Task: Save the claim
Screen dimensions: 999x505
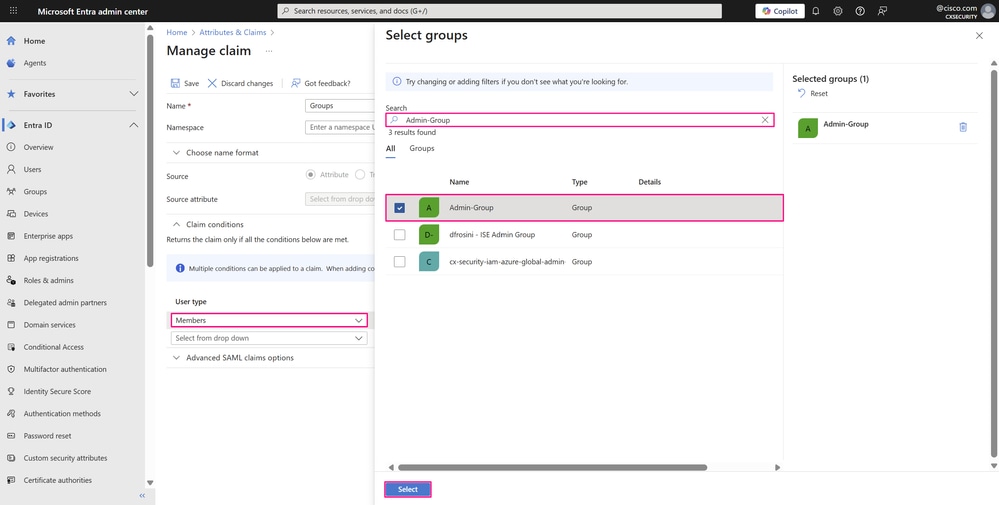Action: point(185,83)
